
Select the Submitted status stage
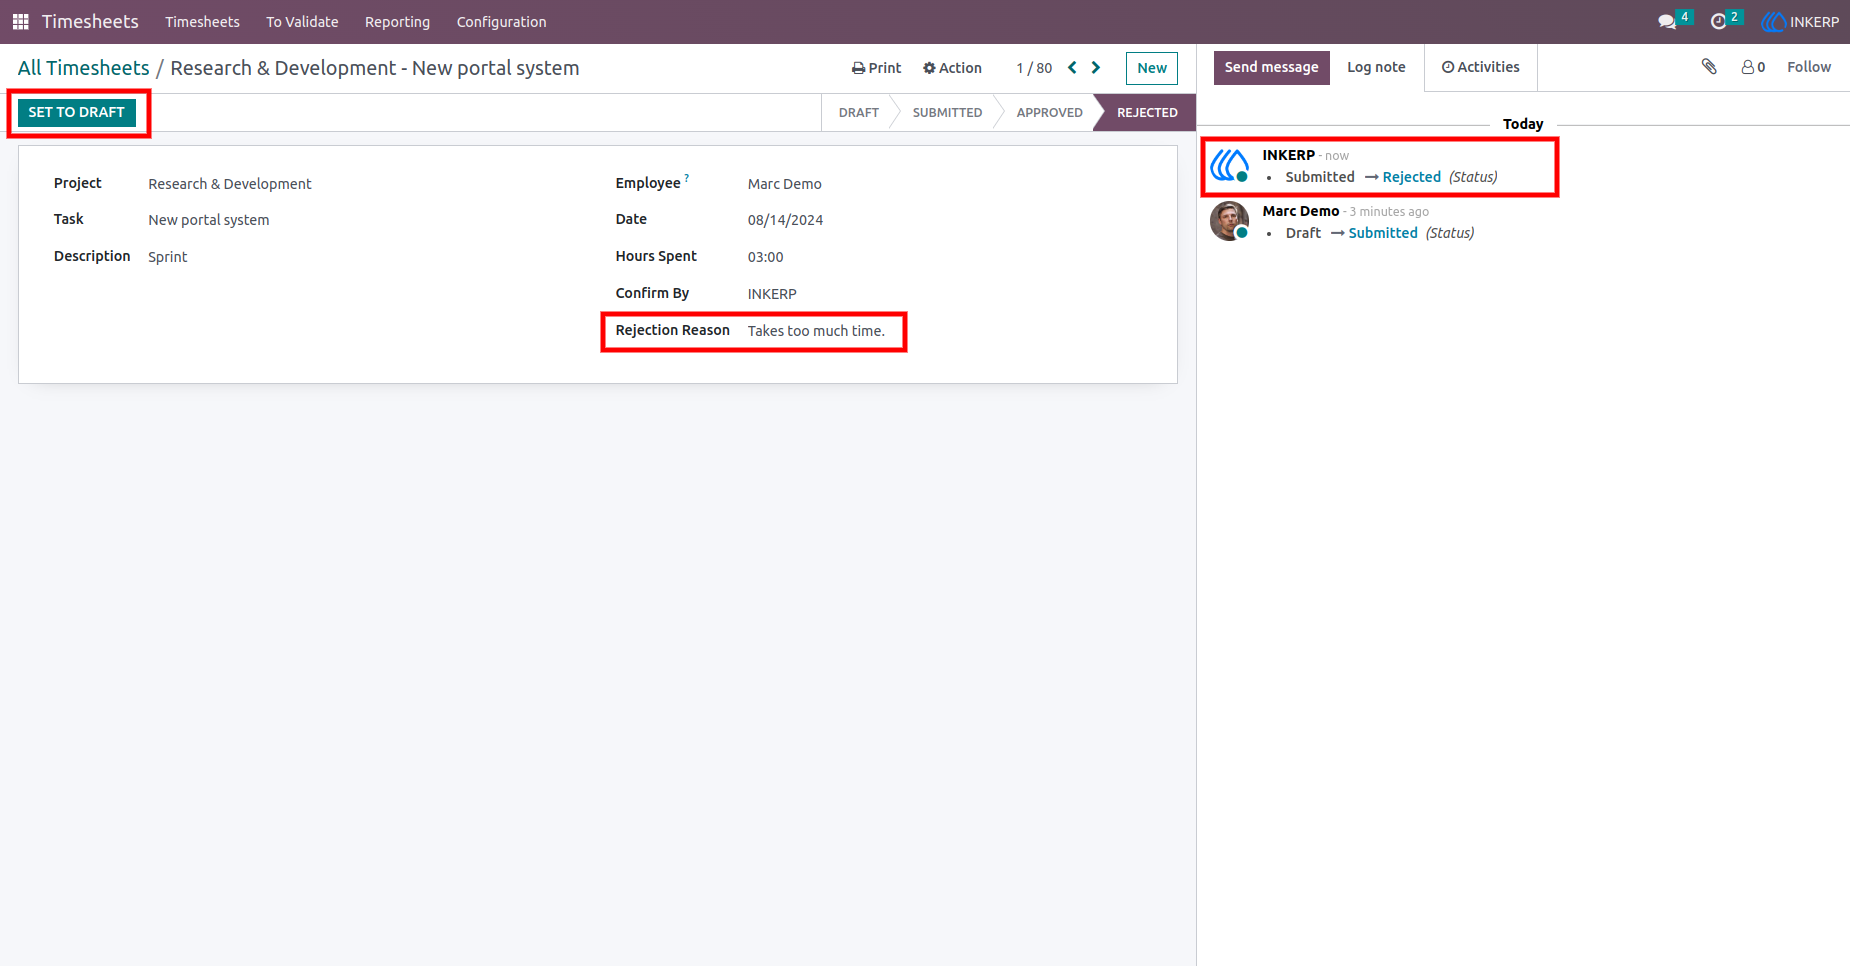[947, 113]
